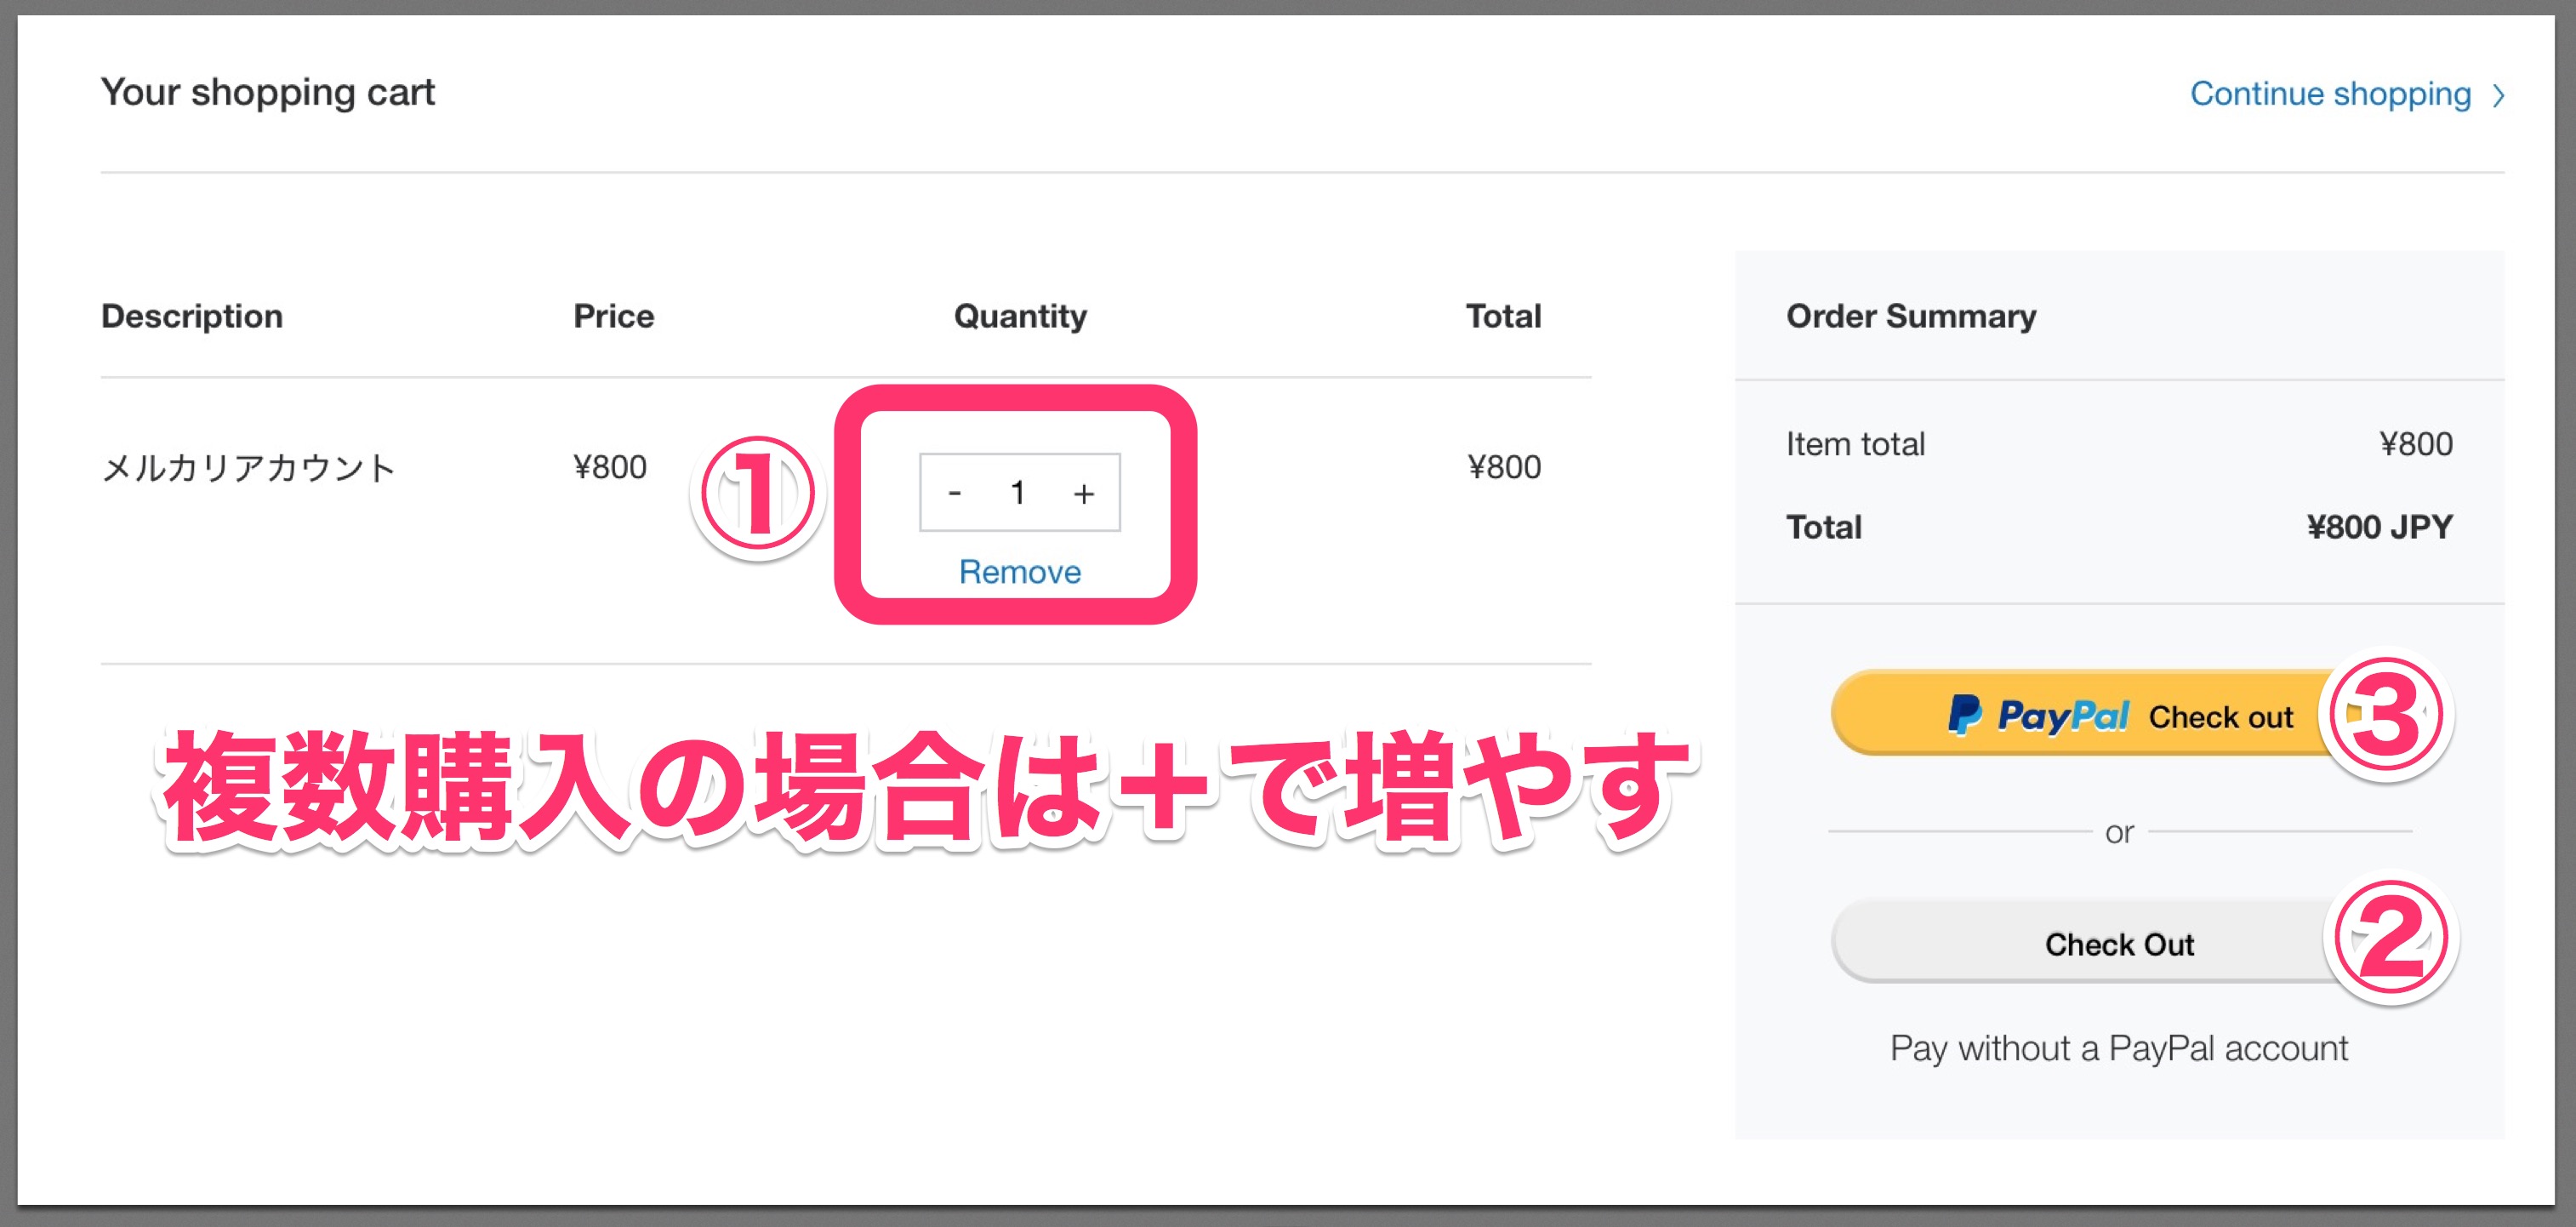Viewport: 2576px width, 1227px height.
Task: Click the Continue shopping link
Action: [2330, 93]
